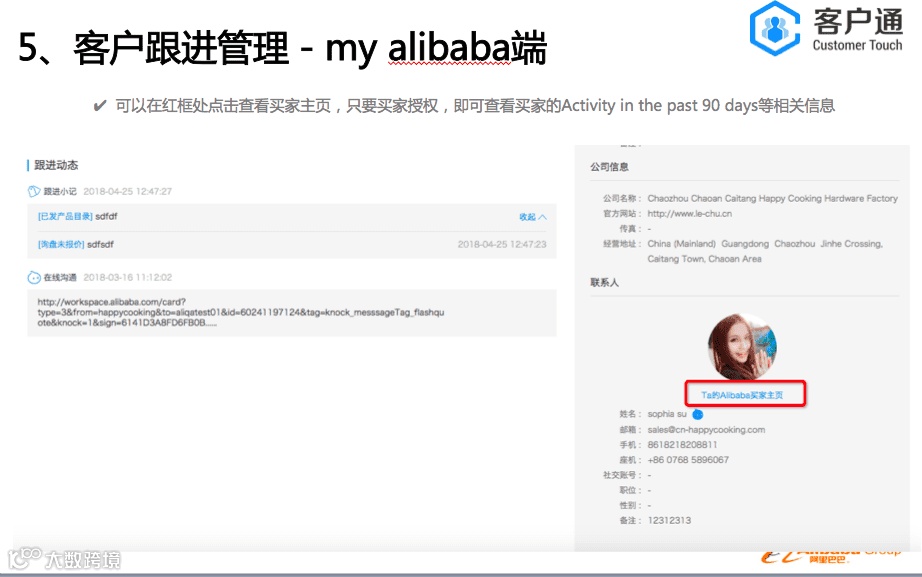
Task: Click the 跟进小记 note tag icon
Action: (34, 191)
